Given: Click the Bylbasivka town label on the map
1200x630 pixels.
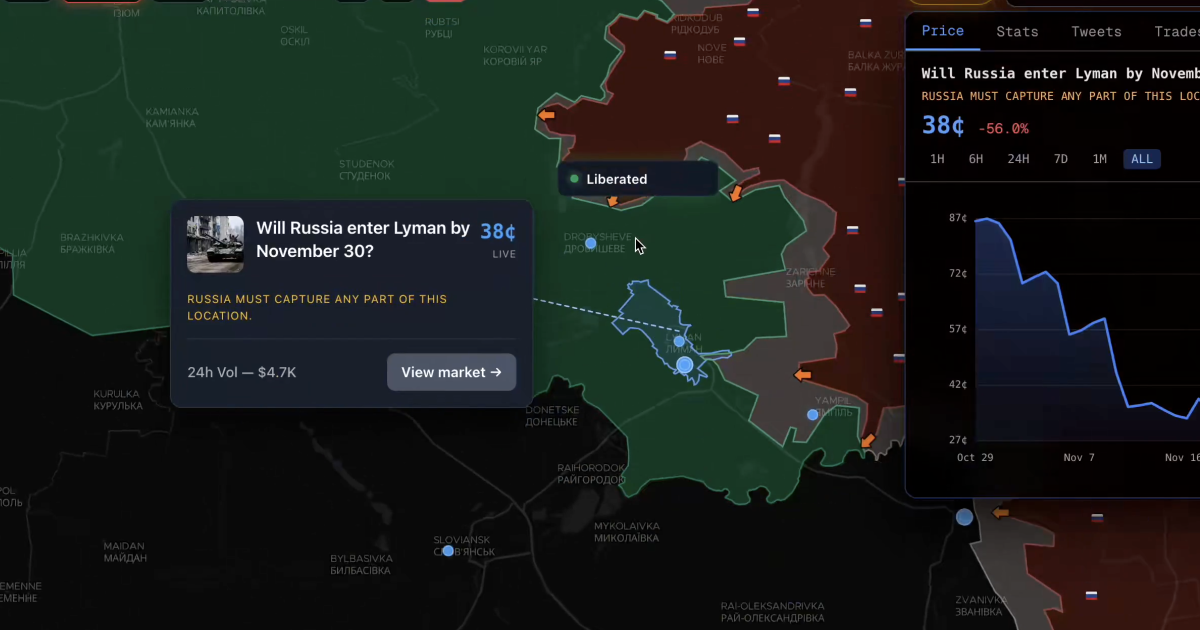Looking at the screenshot, I should [x=360, y=565].
